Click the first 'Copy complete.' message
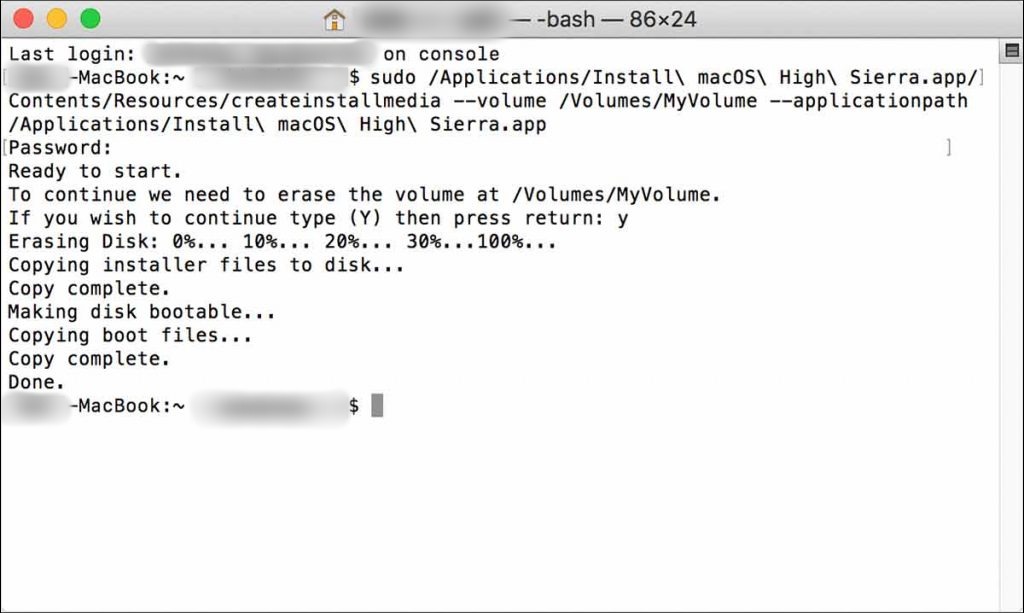Viewport: 1024px width, 613px height. click(x=90, y=288)
